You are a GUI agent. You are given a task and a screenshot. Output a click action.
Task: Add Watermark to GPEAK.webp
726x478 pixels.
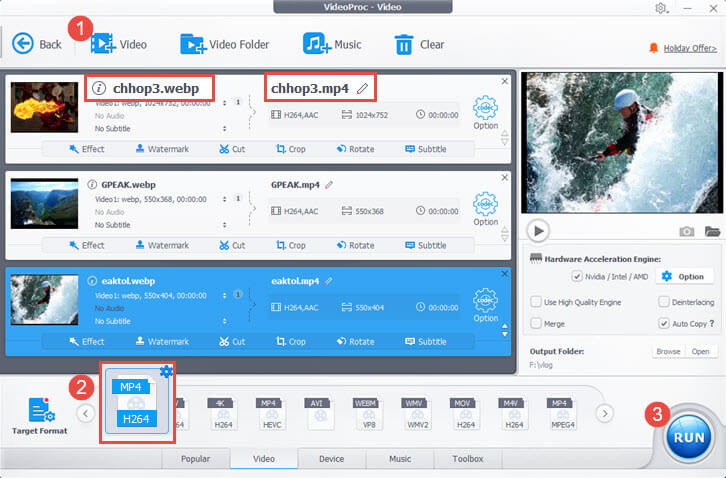tap(163, 245)
